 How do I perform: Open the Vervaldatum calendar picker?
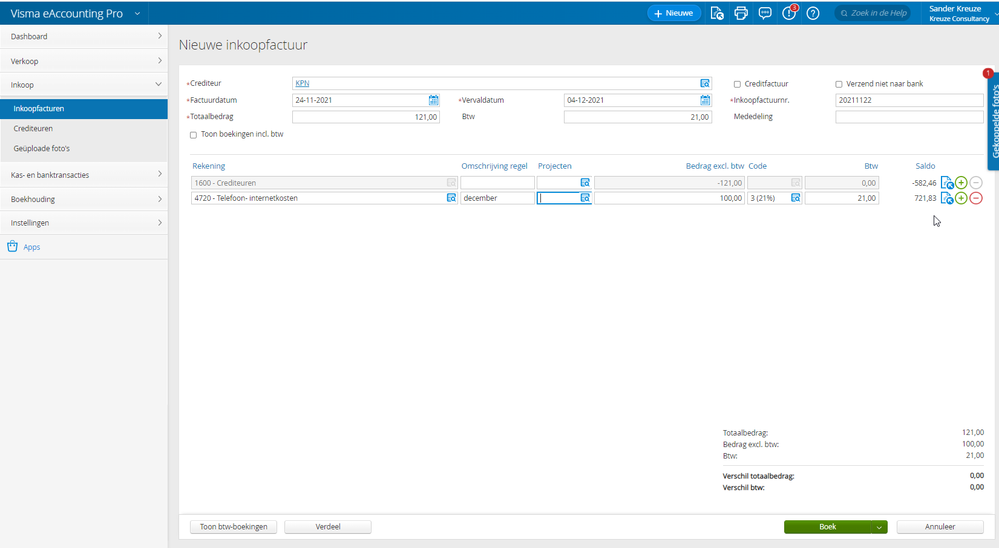coord(705,100)
